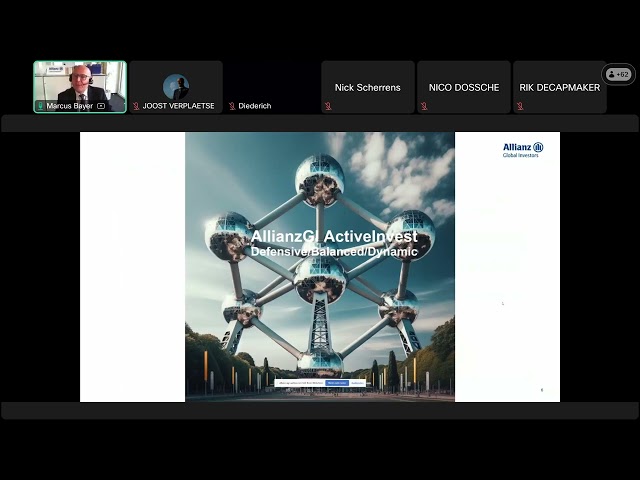Click Joost Verplaetse's profile picture
The image size is (640, 480).
point(176,87)
